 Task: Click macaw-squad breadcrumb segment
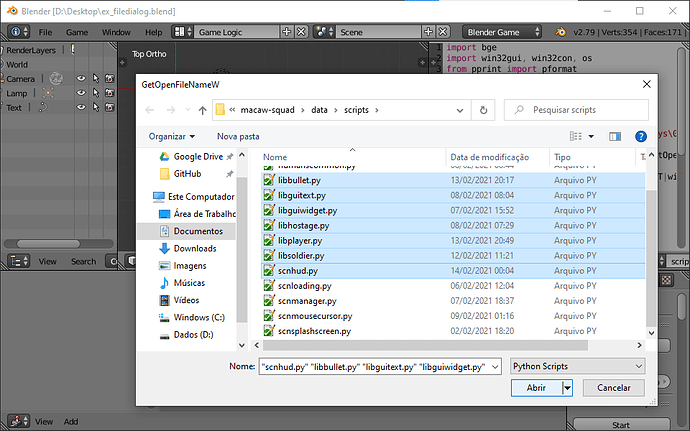point(268,110)
